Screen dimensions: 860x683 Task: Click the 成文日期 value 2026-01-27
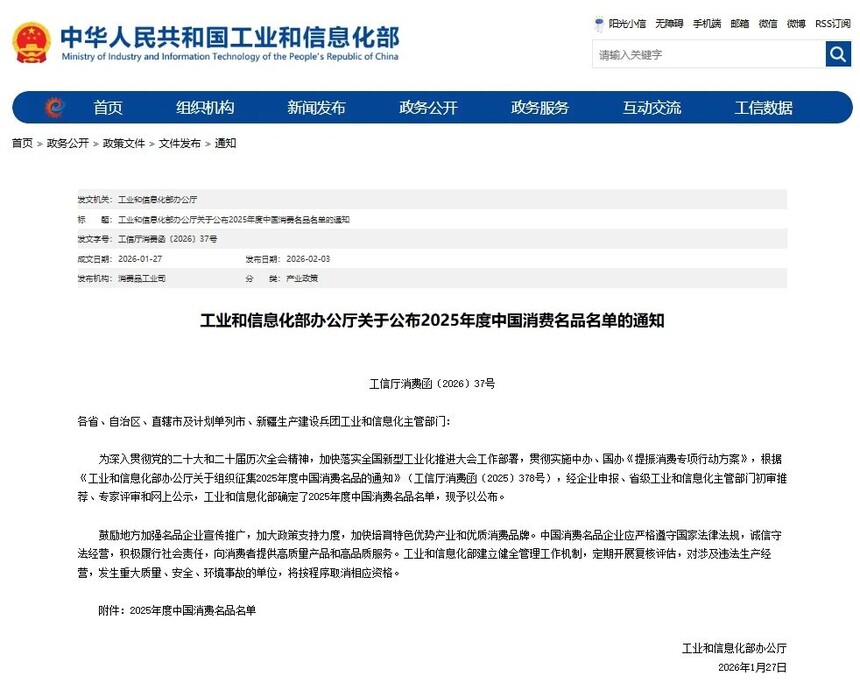pos(140,259)
